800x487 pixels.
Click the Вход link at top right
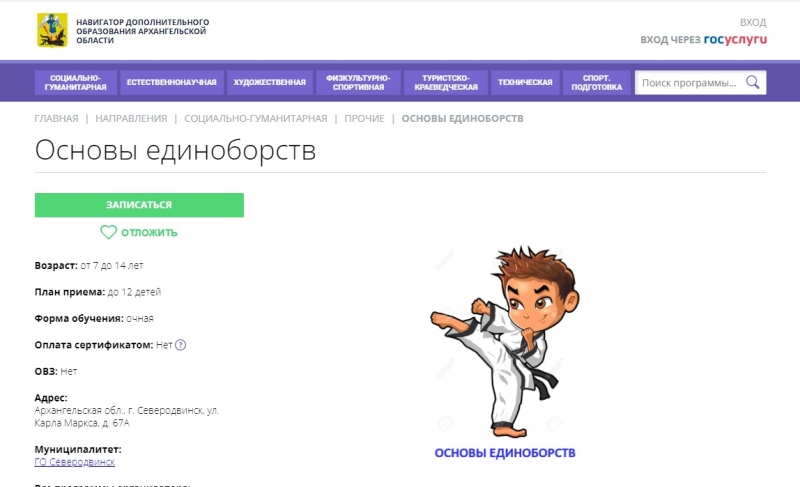(x=753, y=22)
